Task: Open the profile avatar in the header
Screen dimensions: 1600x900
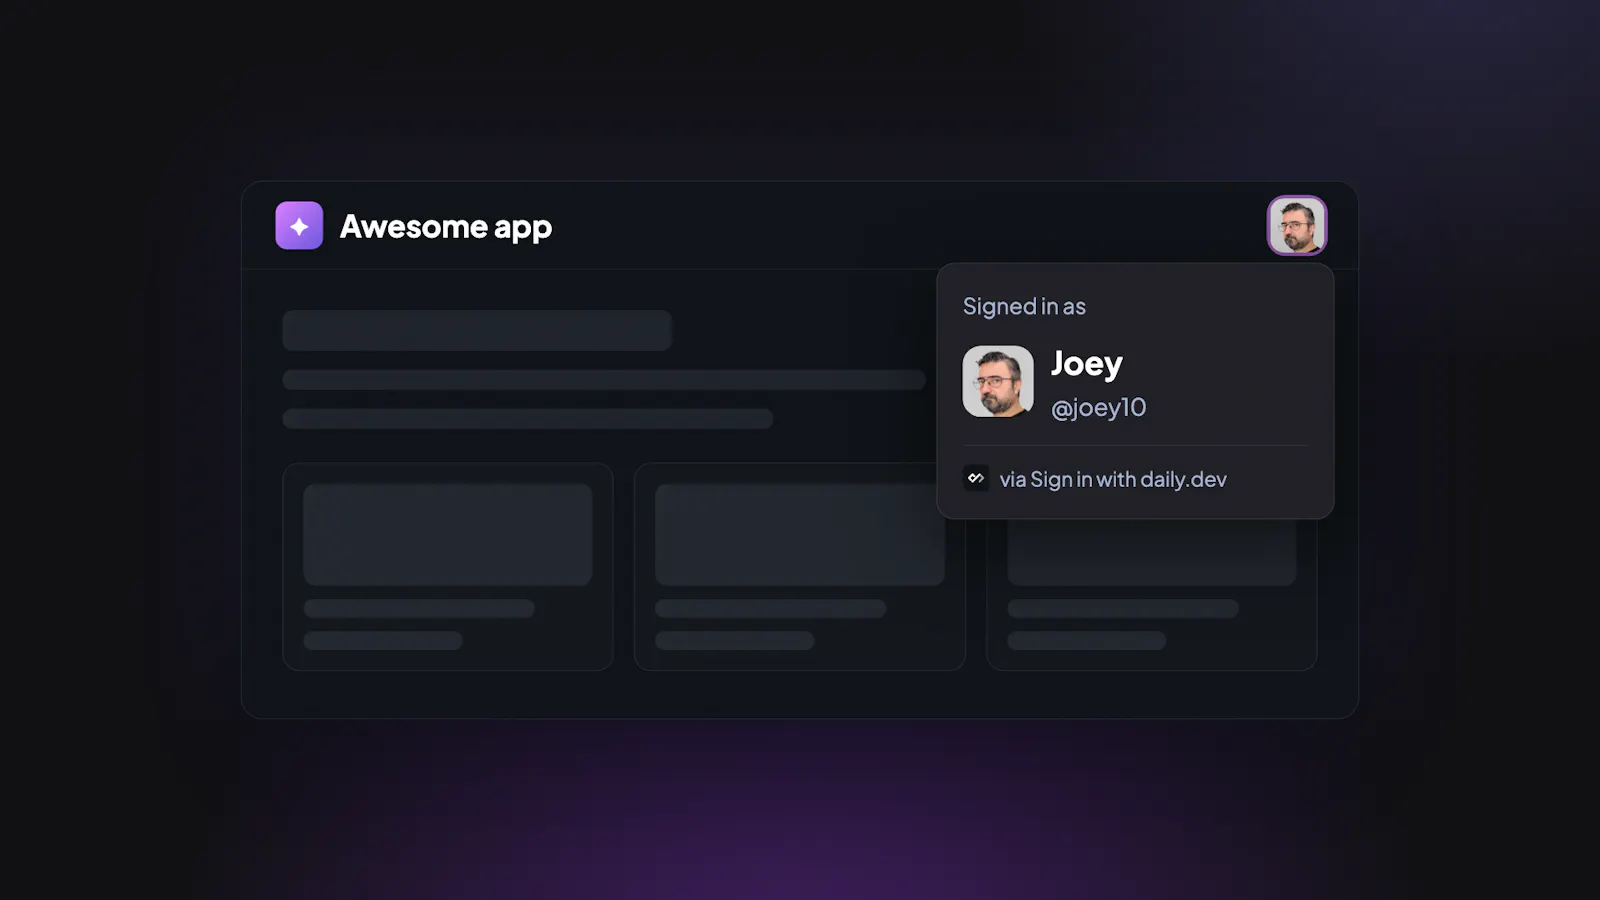Action: 1297,225
